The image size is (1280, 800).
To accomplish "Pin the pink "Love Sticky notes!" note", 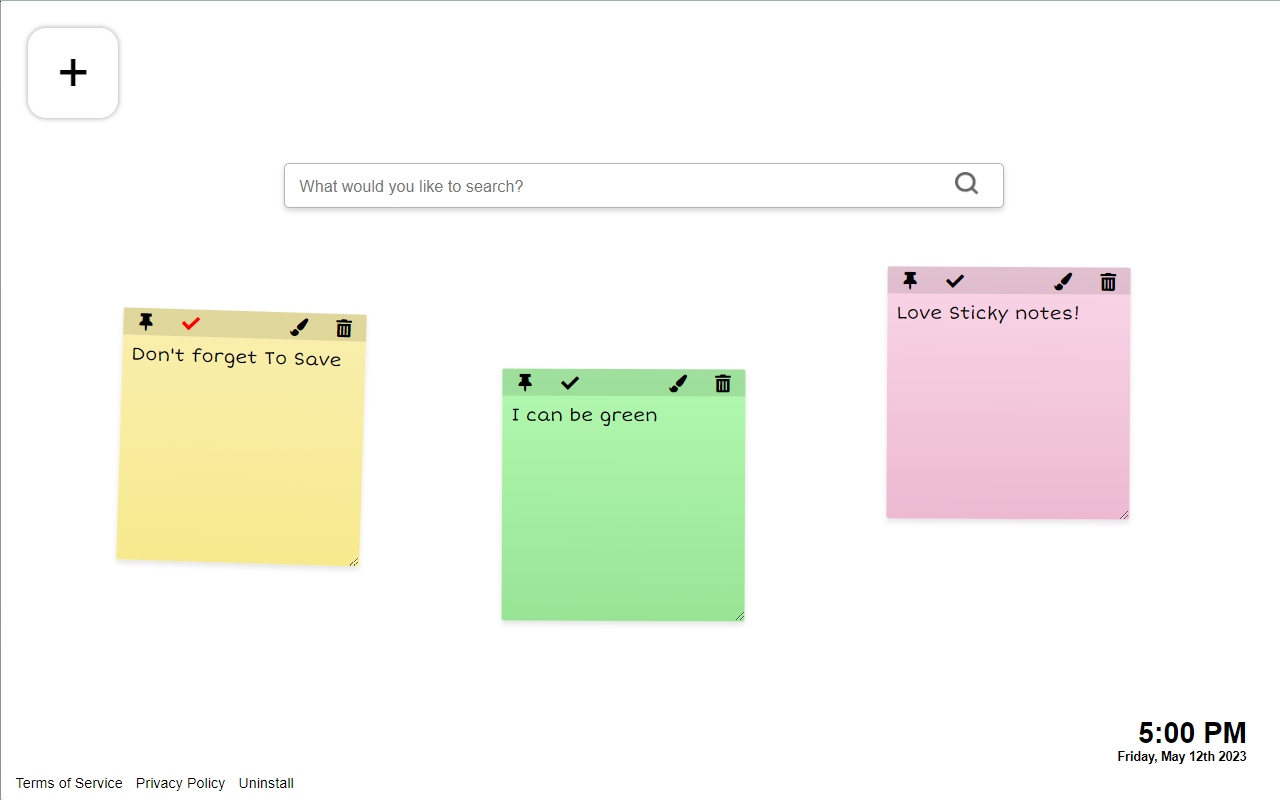I will tap(910, 280).
